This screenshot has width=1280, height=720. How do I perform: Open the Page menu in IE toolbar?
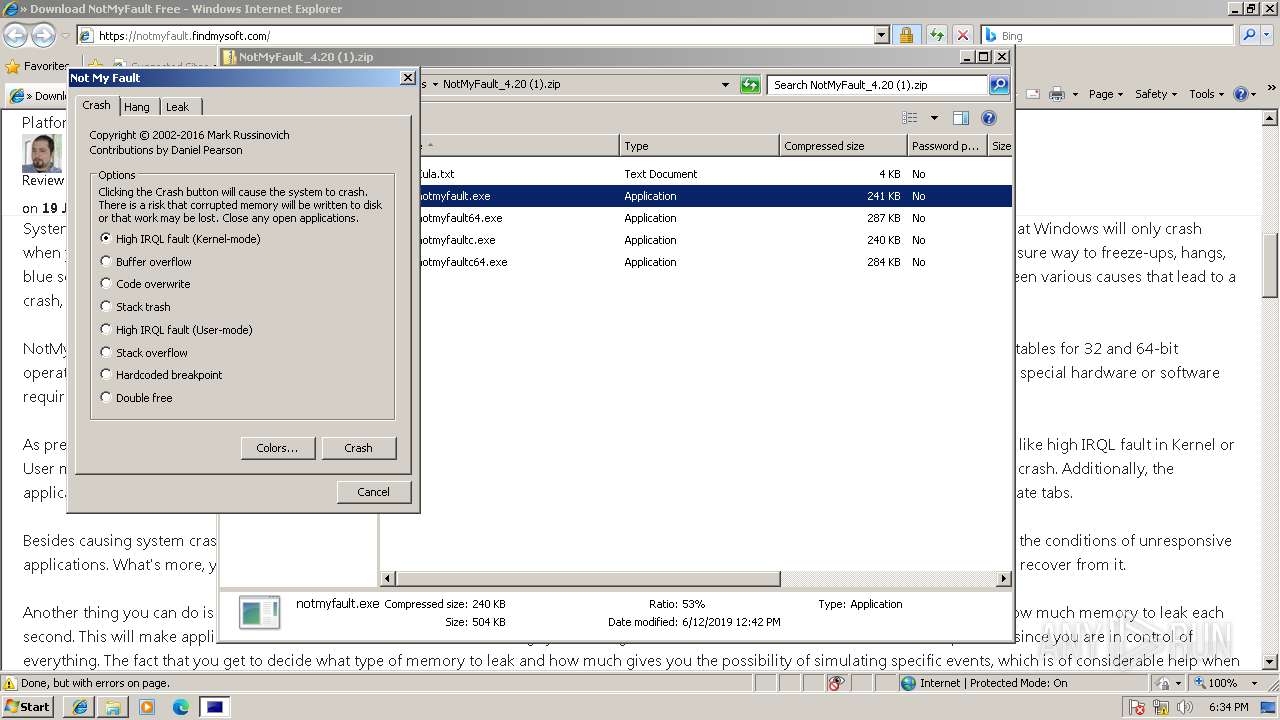1106,94
